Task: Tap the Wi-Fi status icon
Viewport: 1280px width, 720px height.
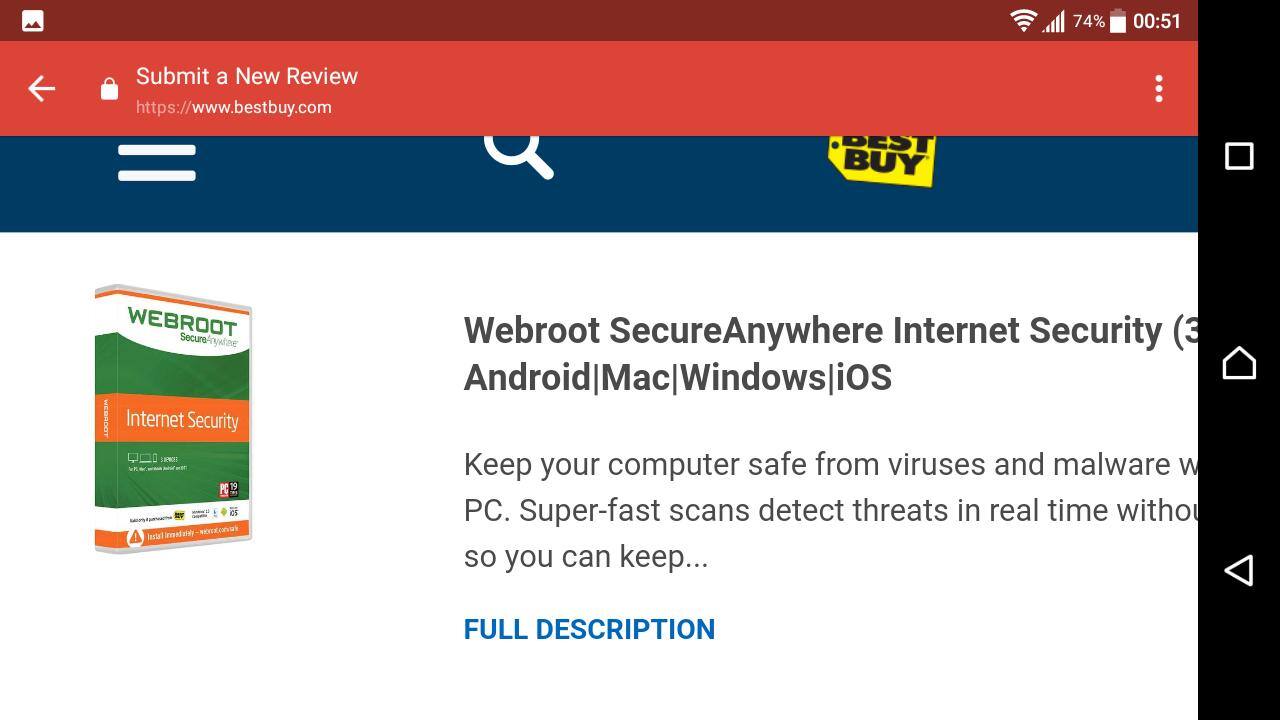Action: [x=1023, y=21]
